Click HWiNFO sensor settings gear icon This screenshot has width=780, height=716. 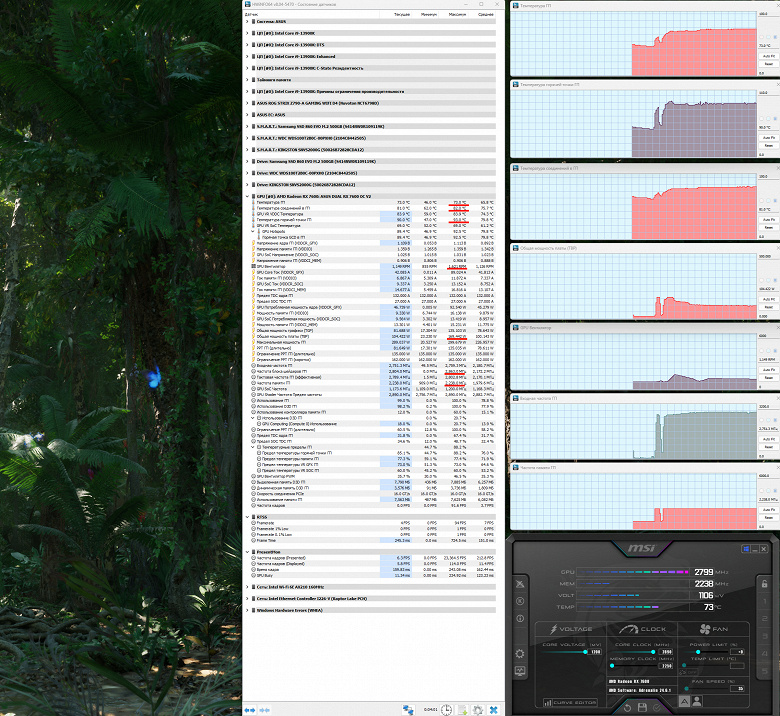478,710
